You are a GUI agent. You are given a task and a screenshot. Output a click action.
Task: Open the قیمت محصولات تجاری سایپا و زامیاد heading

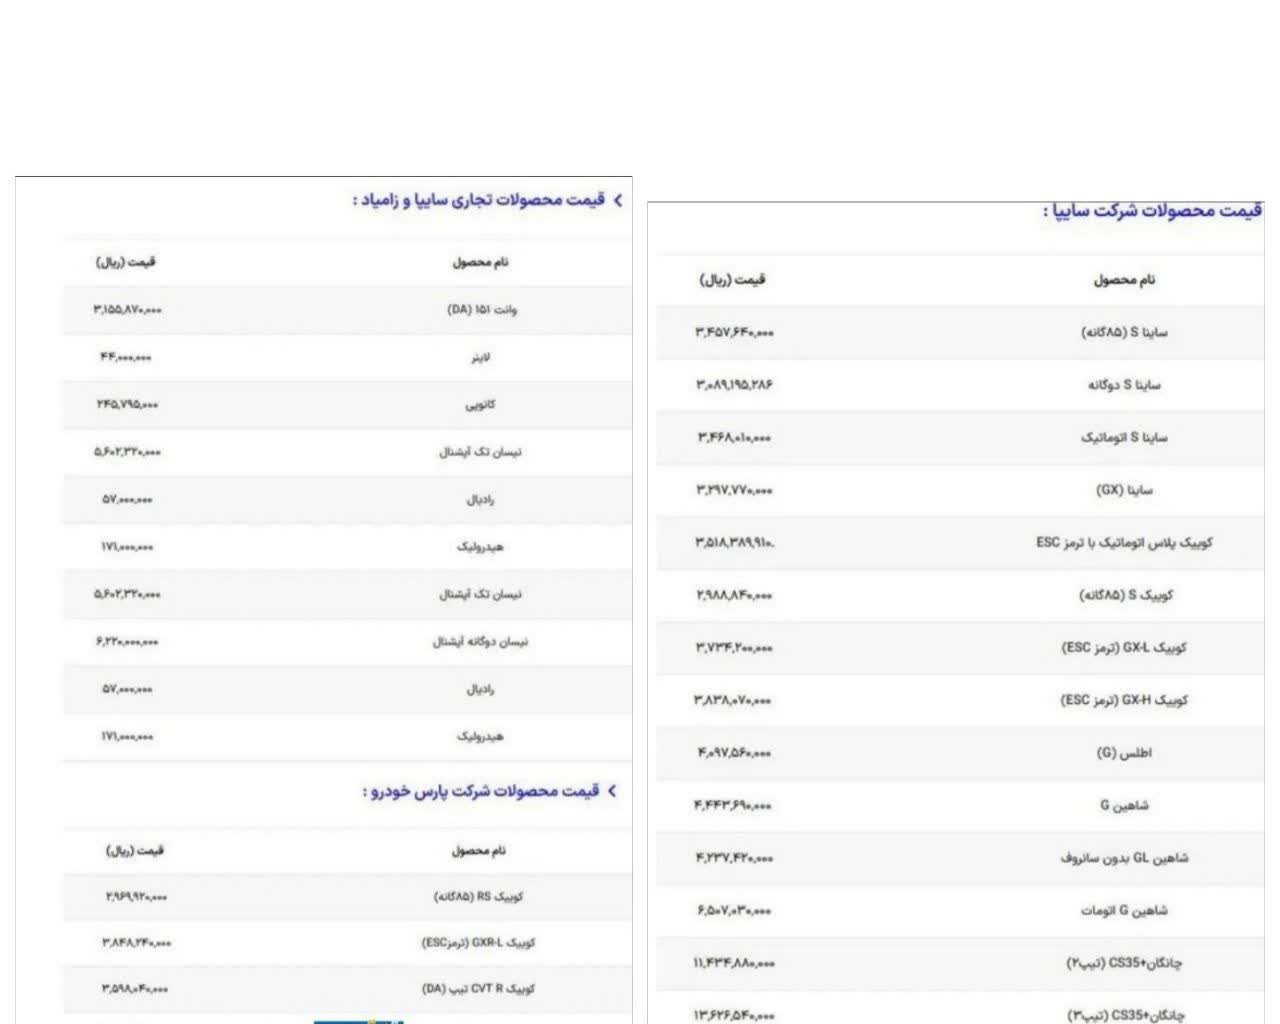tap(478, 201)
